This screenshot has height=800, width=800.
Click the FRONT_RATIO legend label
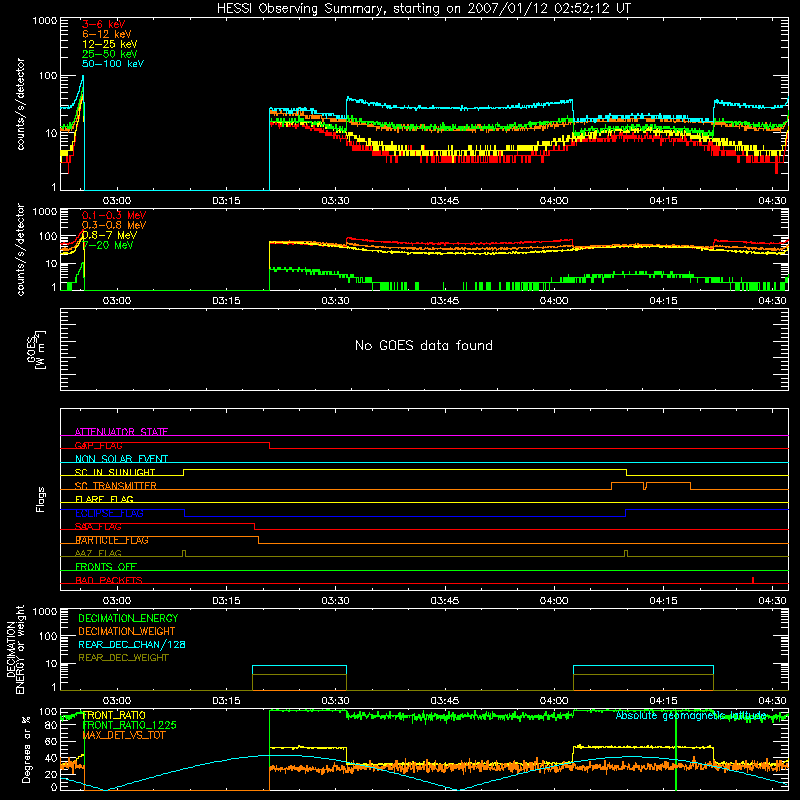pos(114,715)
